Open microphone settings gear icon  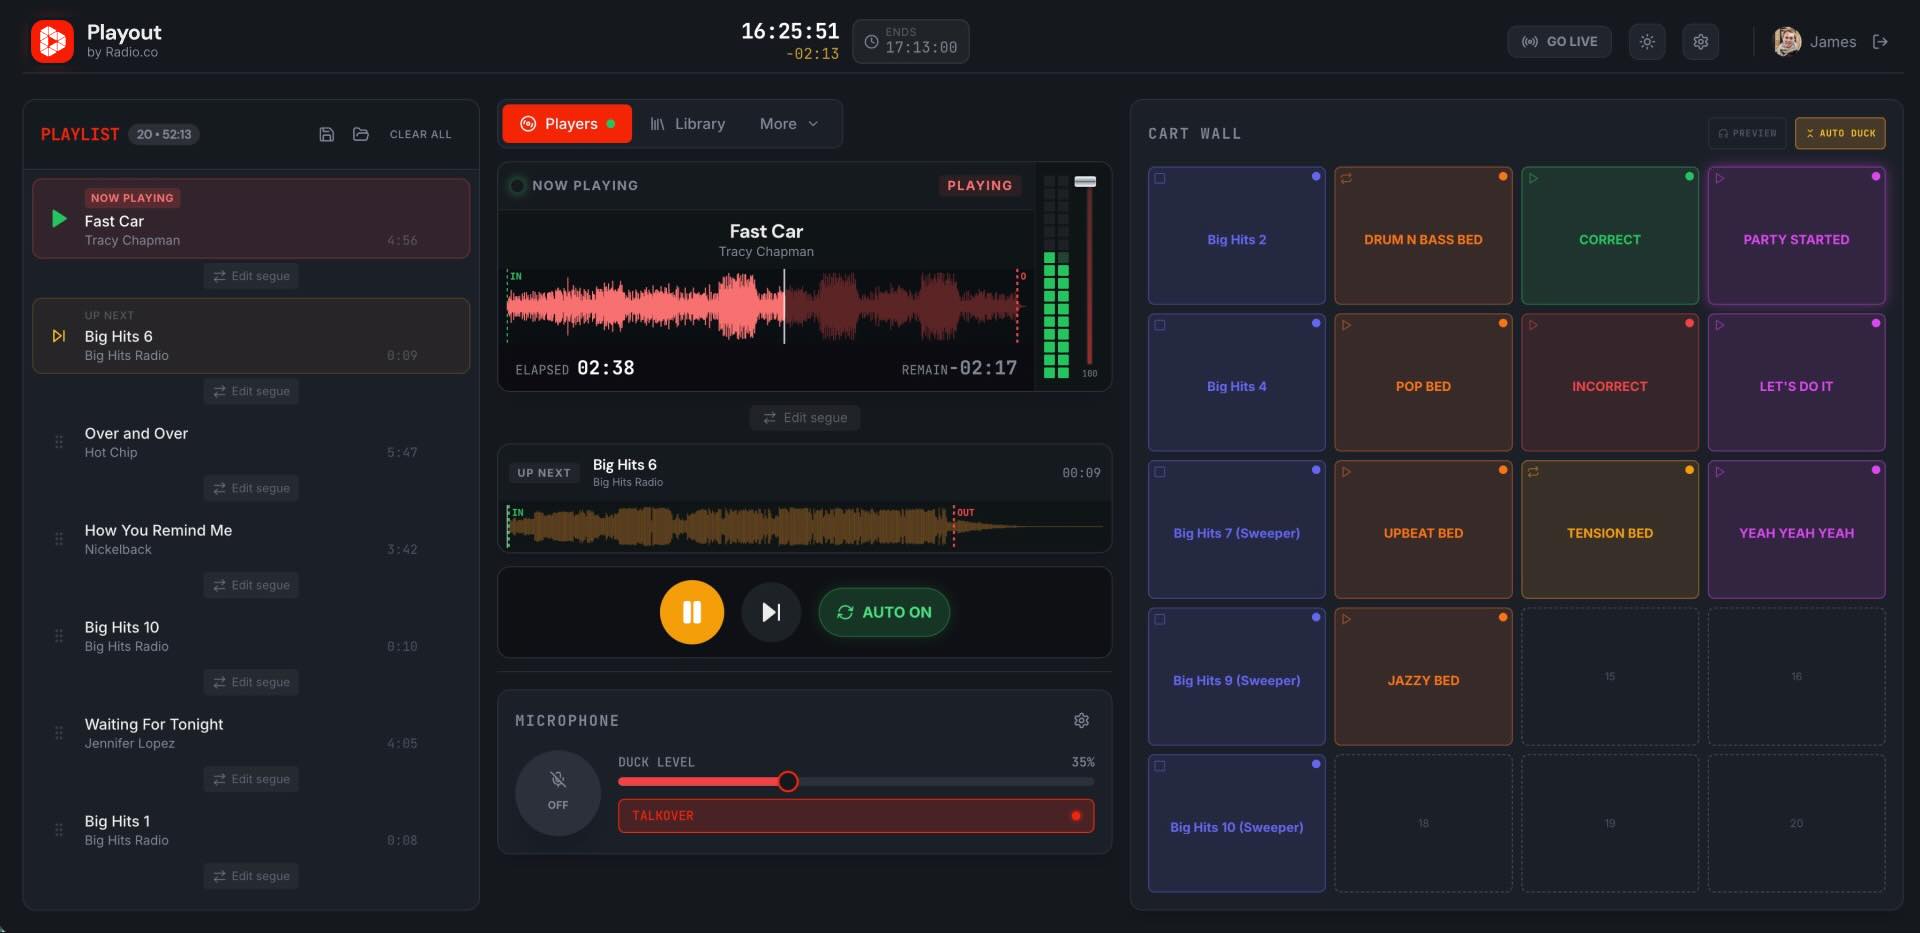point(1081,720)
